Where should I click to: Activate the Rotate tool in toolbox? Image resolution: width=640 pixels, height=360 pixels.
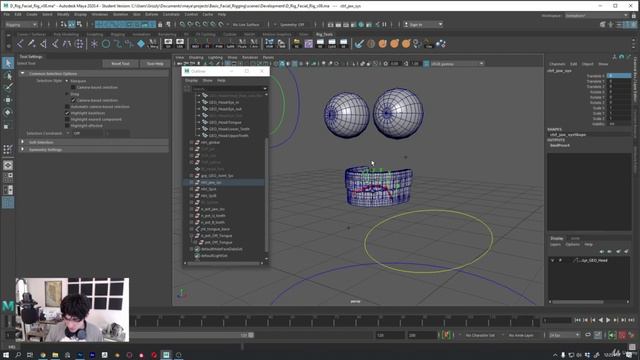(x=8, y=113)
